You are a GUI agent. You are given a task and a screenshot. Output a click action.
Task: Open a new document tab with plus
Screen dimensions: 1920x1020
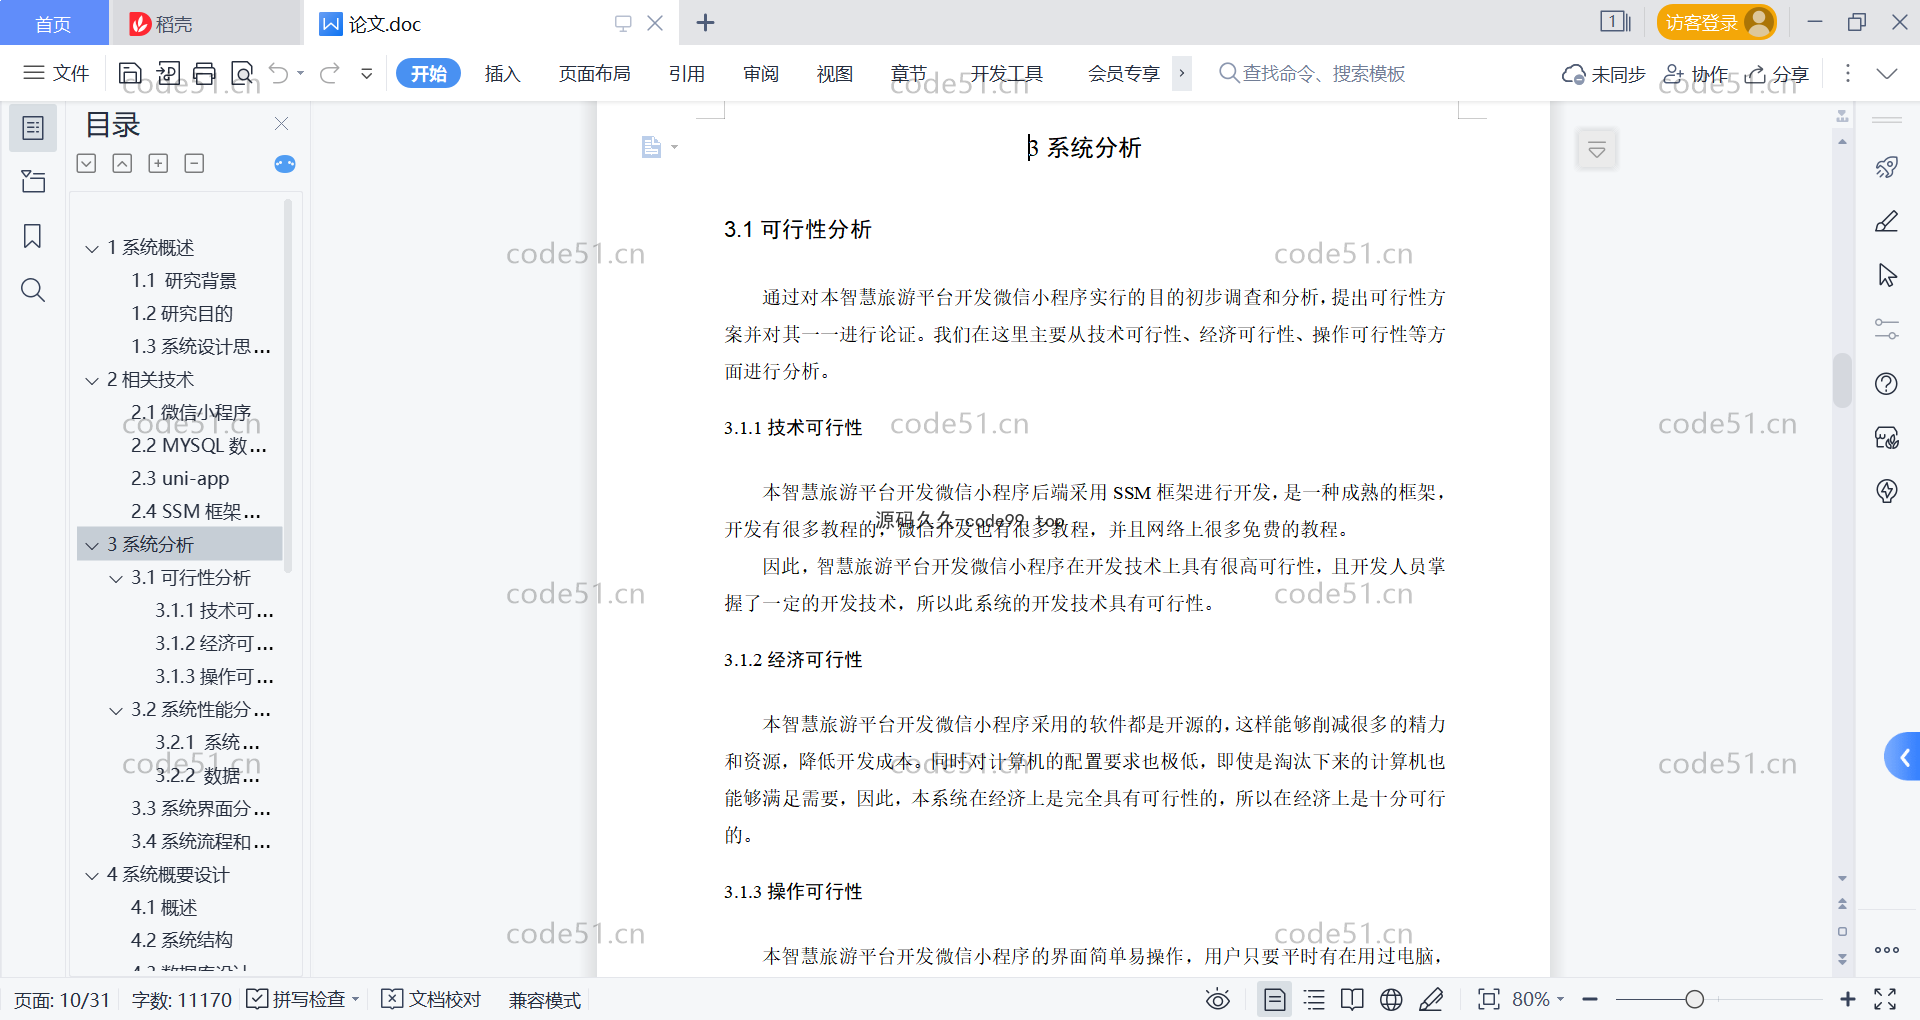(705, 23)
